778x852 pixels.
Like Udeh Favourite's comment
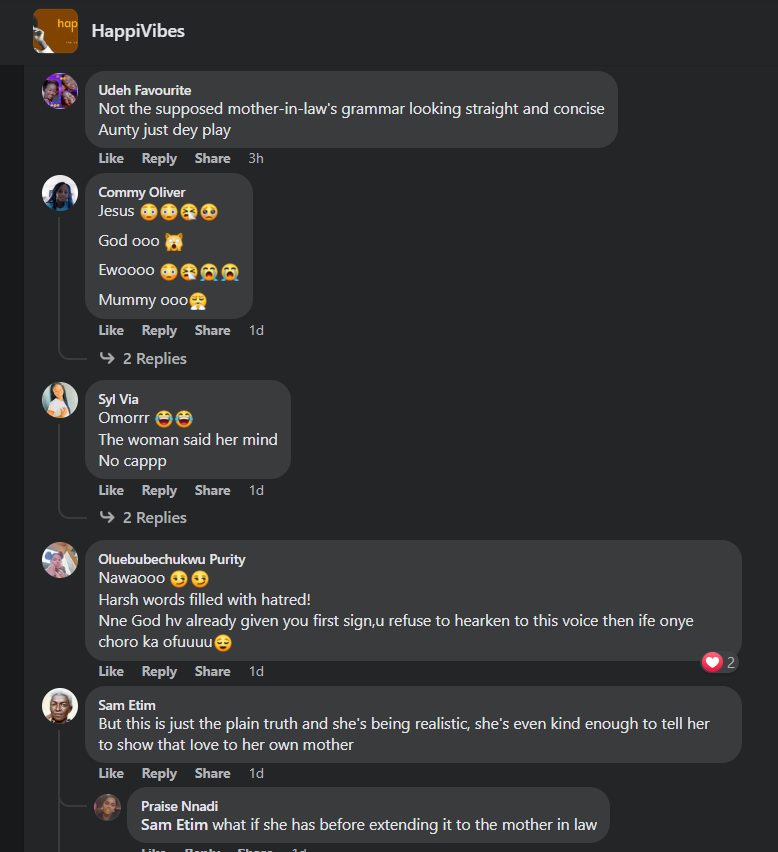[x=111, y=158]
